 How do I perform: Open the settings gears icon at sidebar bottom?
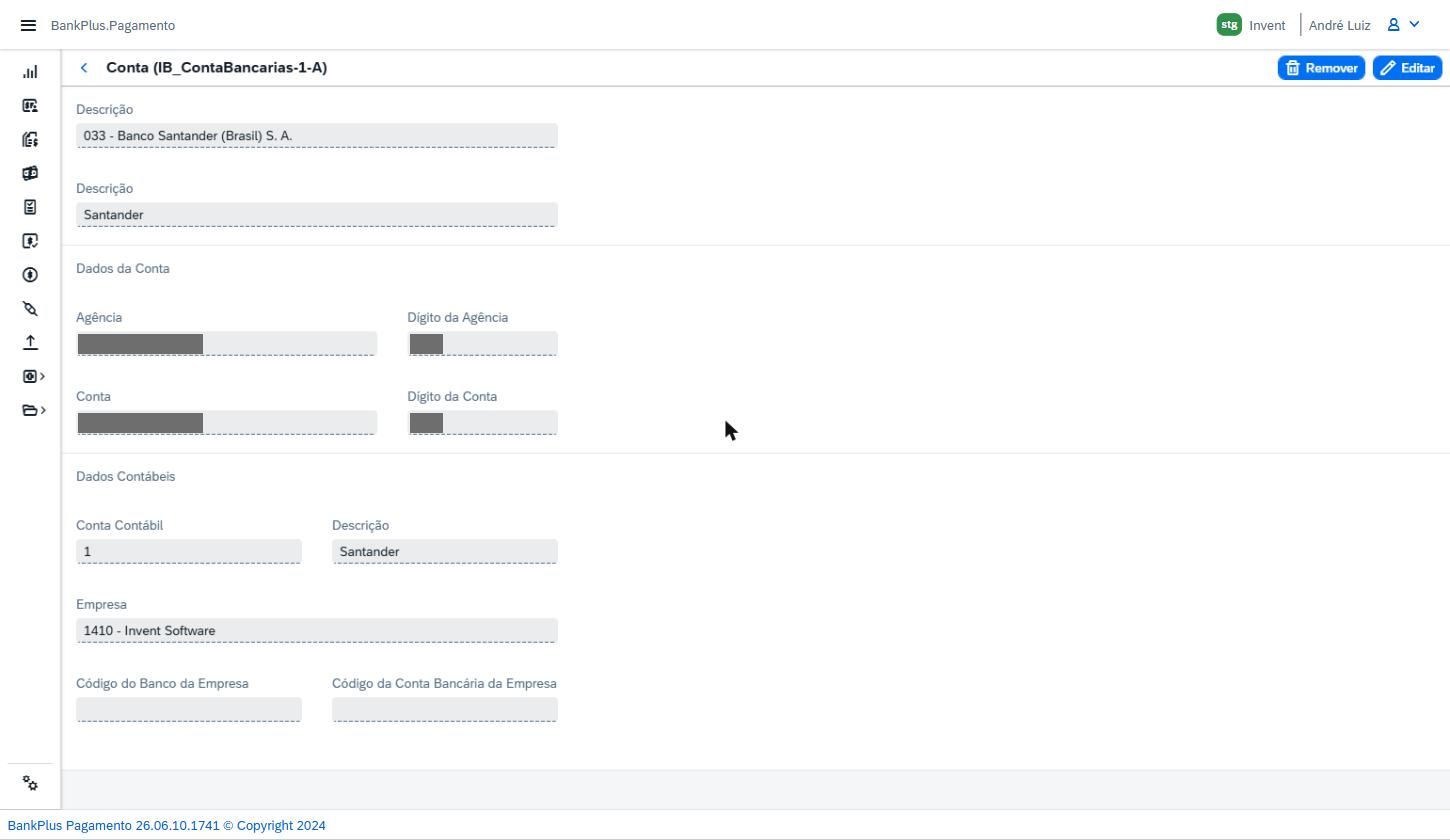[30, 783]
